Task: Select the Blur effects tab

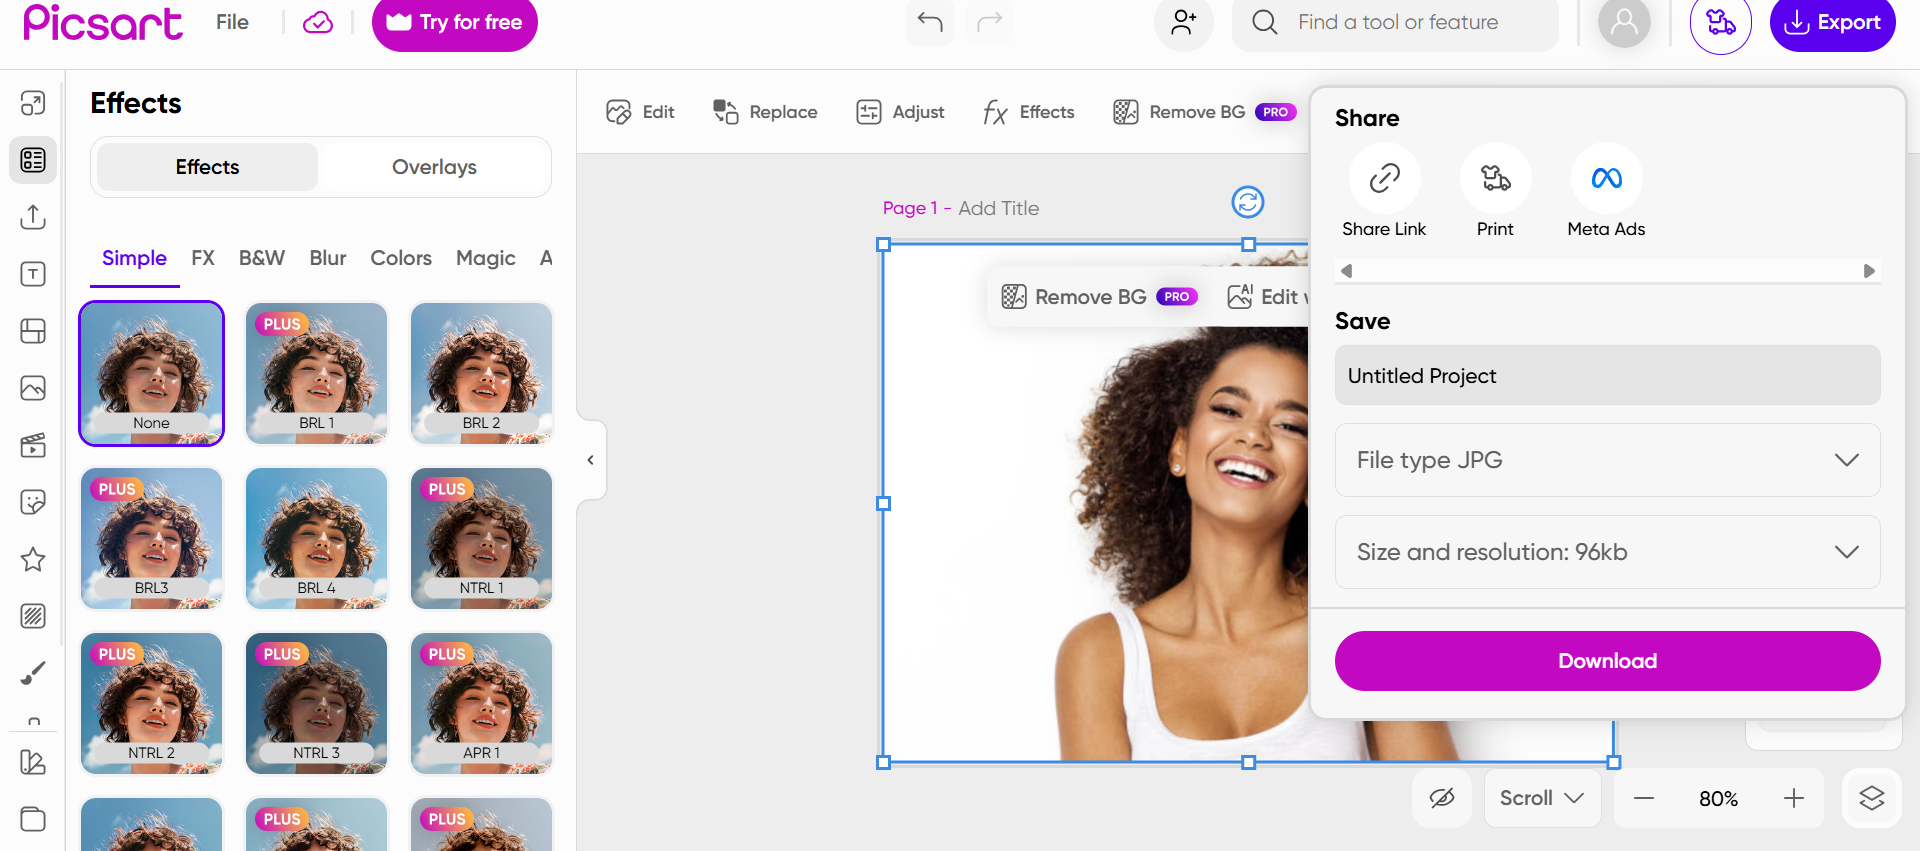Action: point(328,258)
